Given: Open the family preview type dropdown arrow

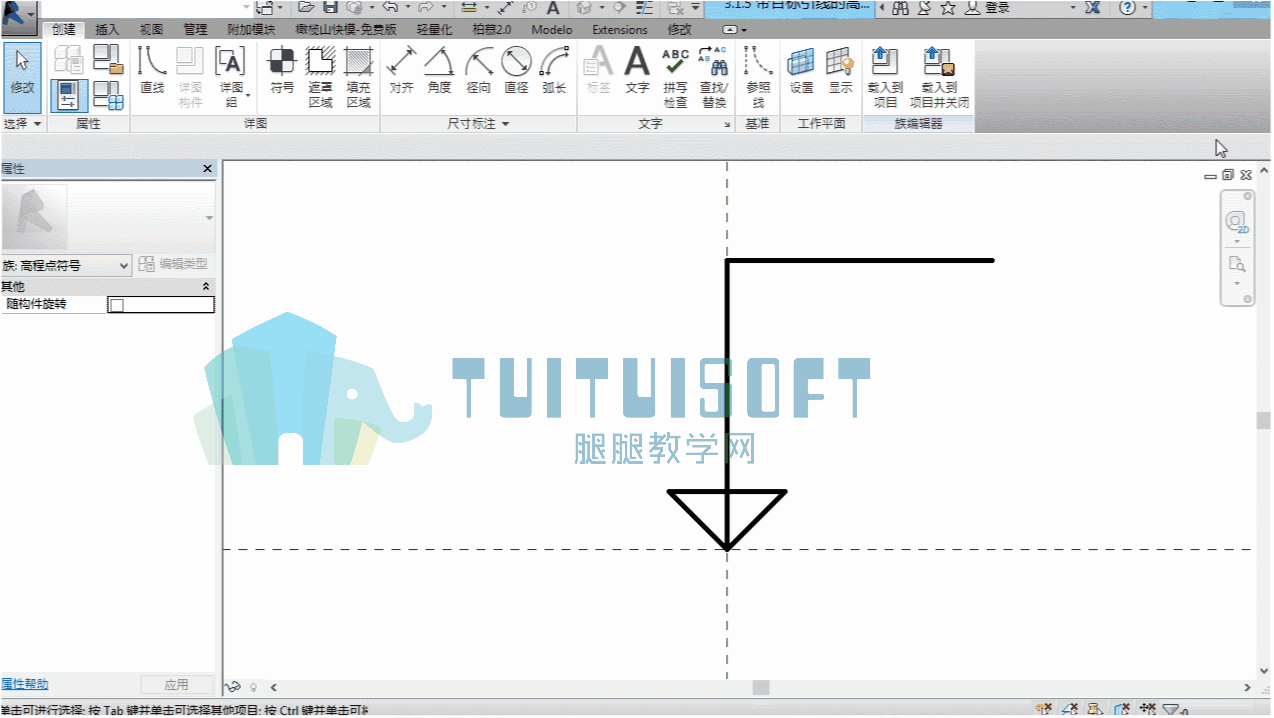Looking at the screenshot, I should tap(209, 218).
